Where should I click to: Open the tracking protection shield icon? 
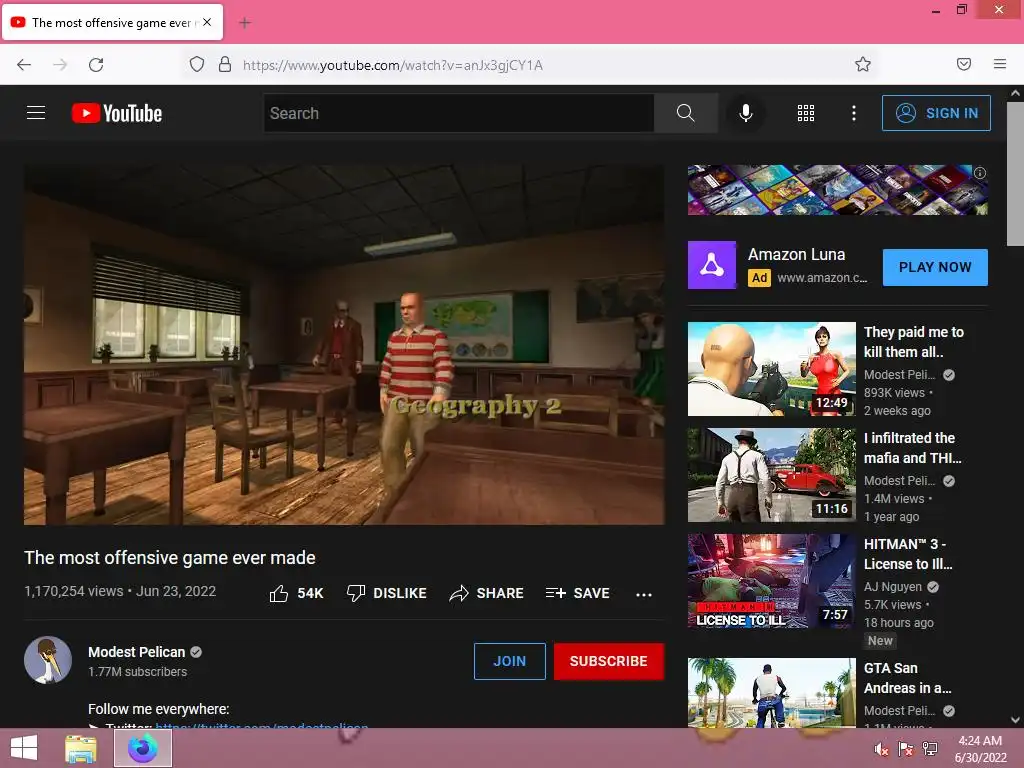[197, 64]
